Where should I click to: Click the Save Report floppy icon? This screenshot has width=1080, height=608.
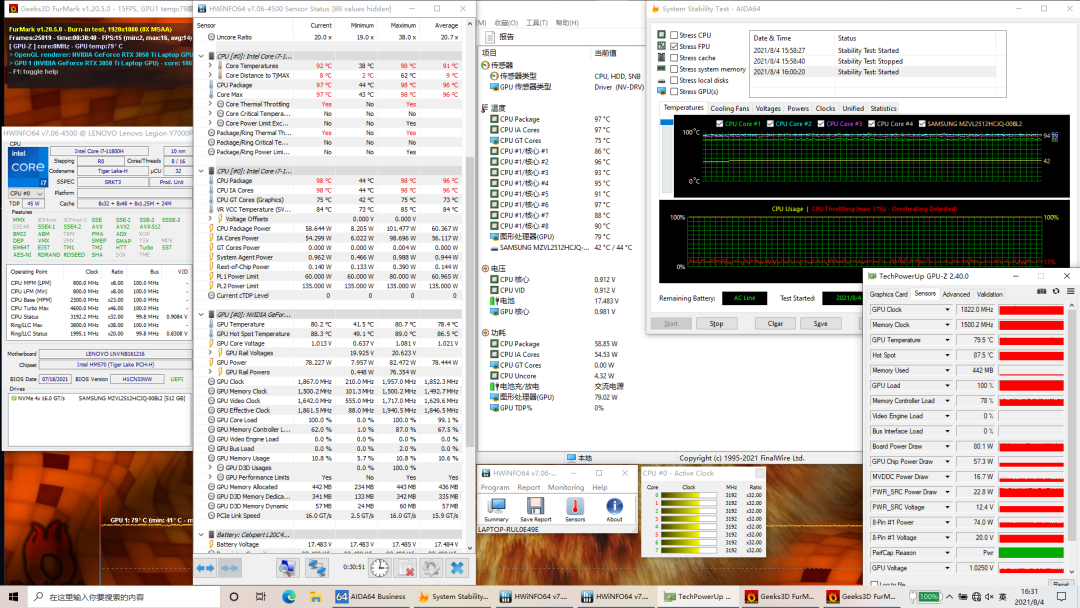tap(535, 506)
